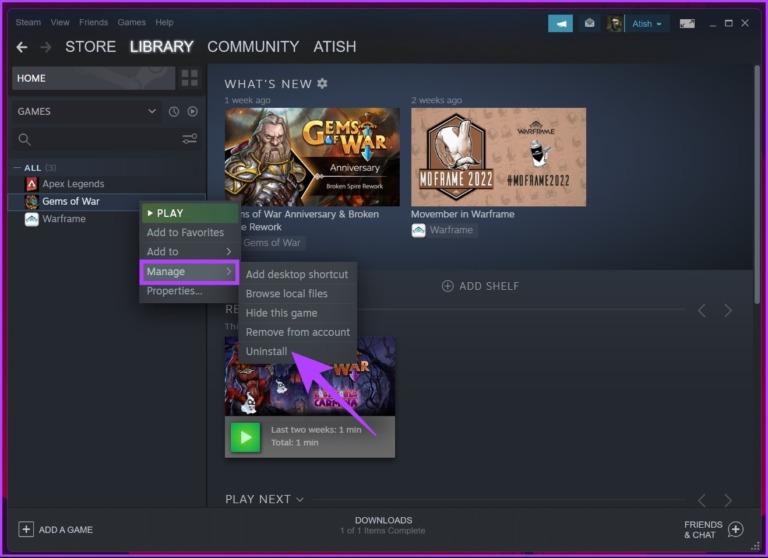768x558 pixels.
Task: Expand the Play Next shelf dropdown
Action: (300, 500)
